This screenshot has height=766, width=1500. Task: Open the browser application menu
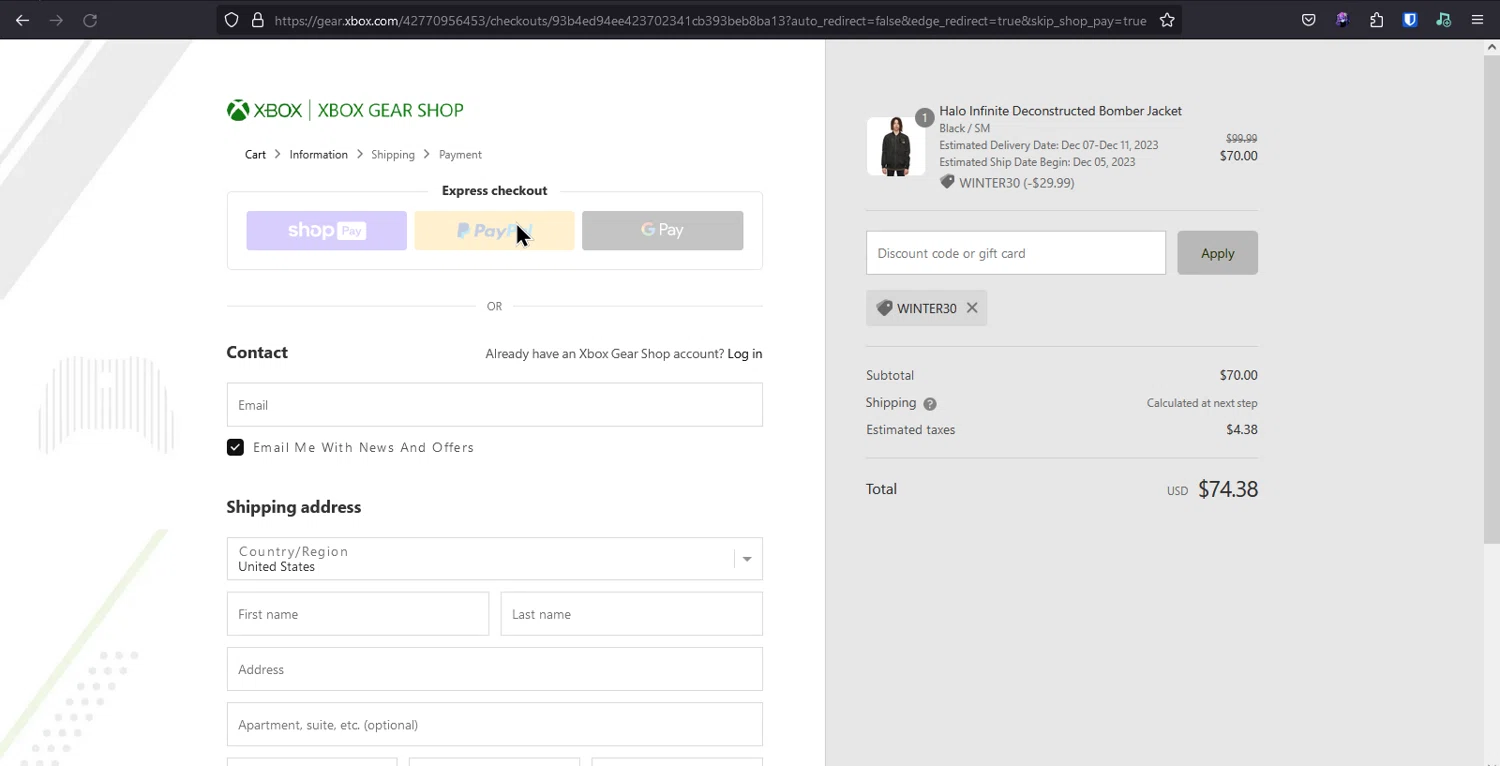click(1477, 20)
